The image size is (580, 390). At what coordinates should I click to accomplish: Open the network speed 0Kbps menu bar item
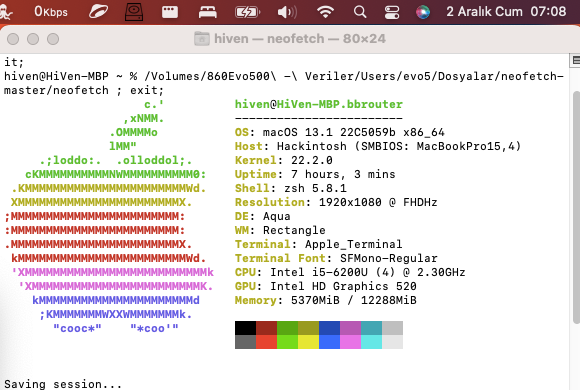click(x=51, y=12)
